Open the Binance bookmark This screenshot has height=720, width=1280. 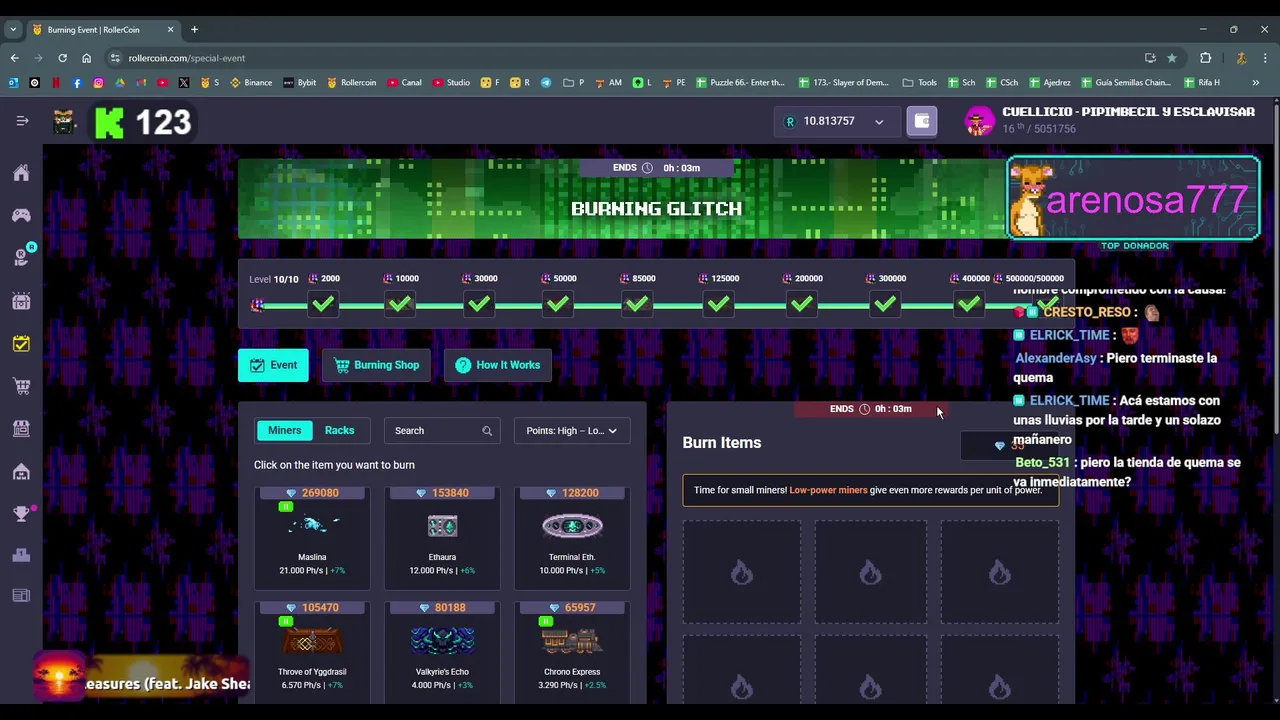pos(251,83)
